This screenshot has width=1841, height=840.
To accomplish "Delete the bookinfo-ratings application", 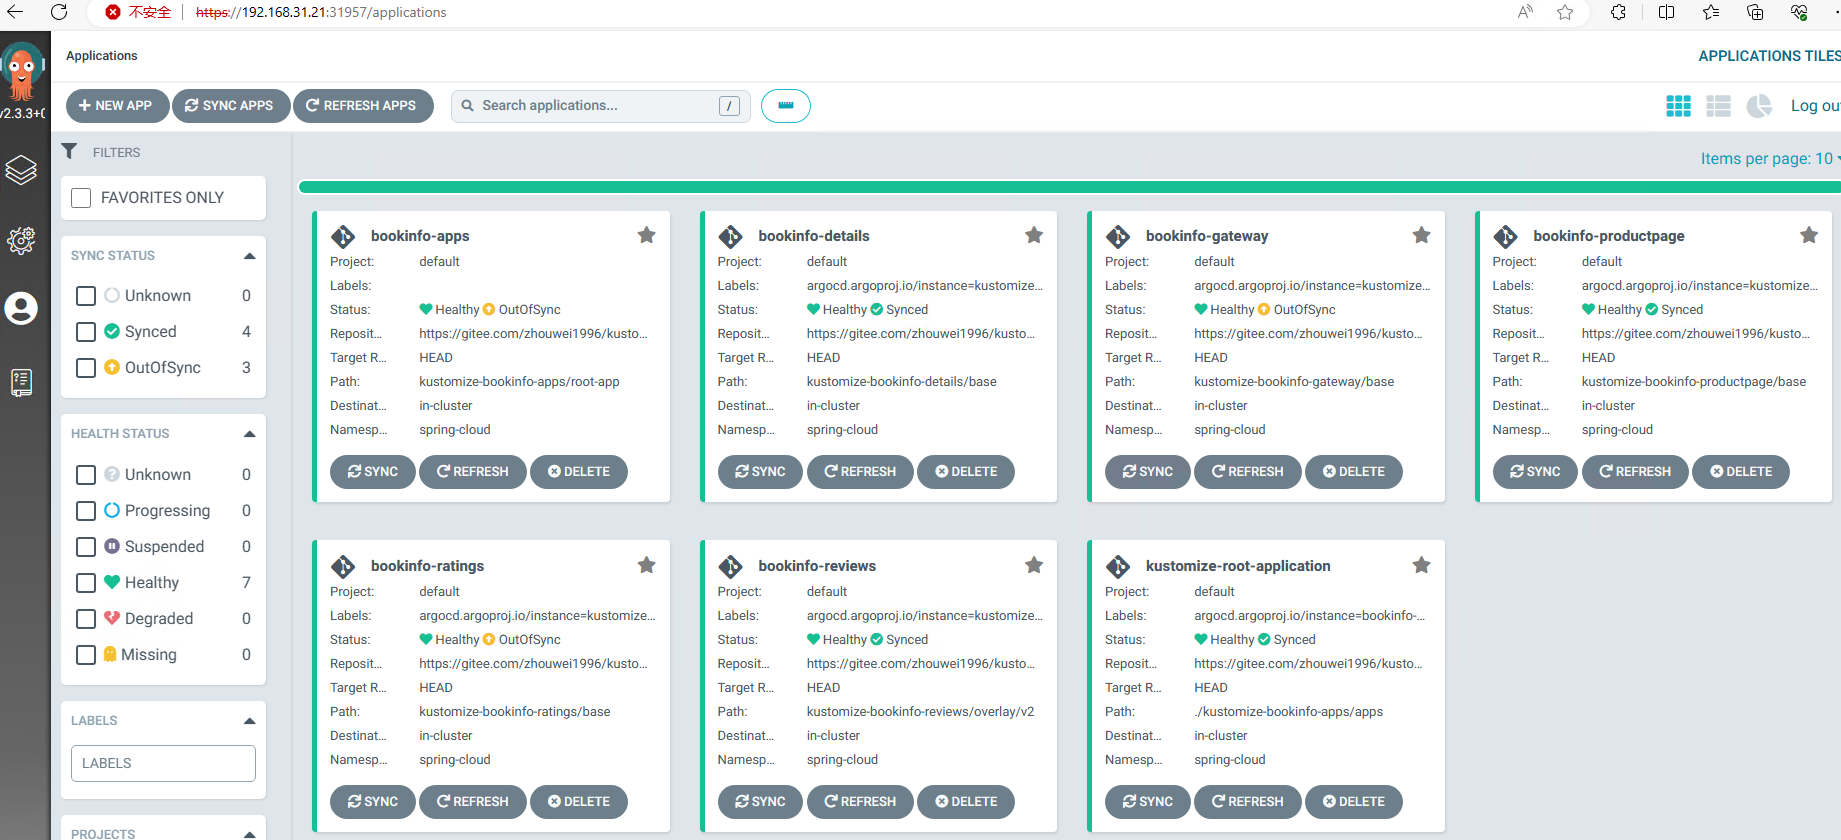I will (x=579, y=802).
